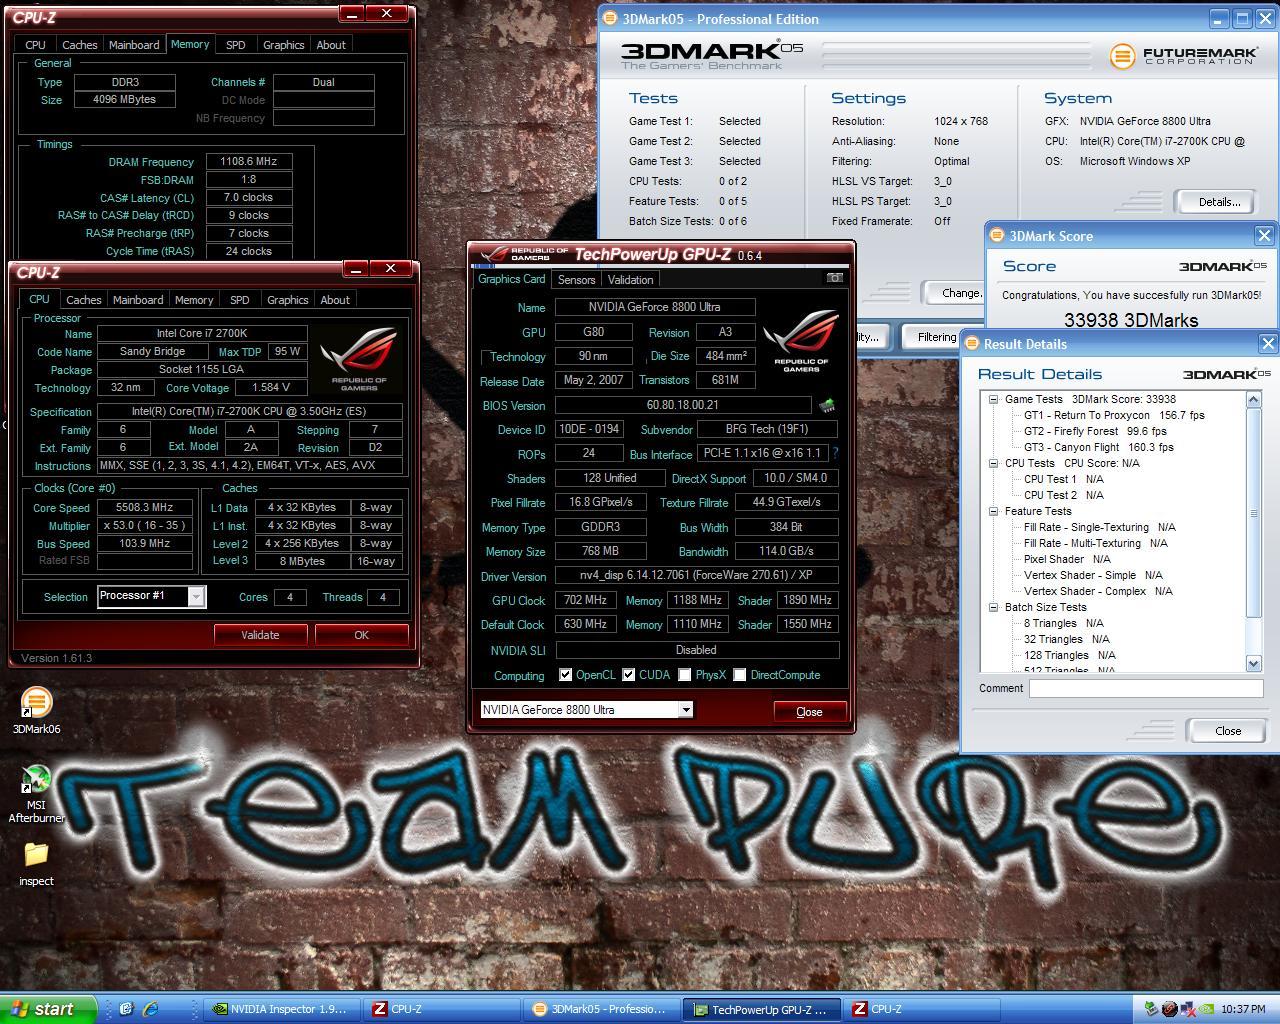The image size is (1280, 1024).
Task: Select GT3 - Canyon Flight result row
Action: click(x=1098, y=447)
